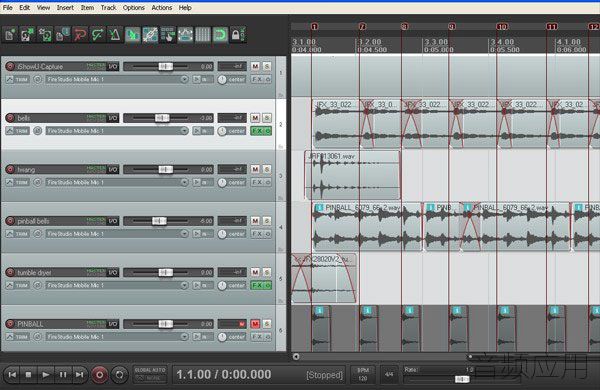This screenshot has width=600, height=390.
Task: Click the Save Project toolbar icon
Action: [x=44, y=35]
